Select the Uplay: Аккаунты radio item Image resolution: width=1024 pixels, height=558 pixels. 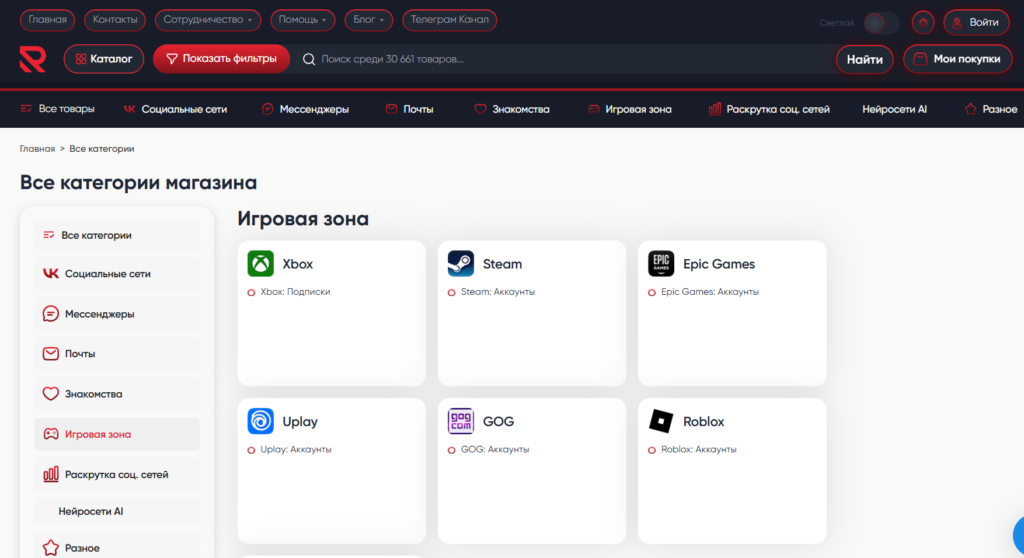[289, 450]
